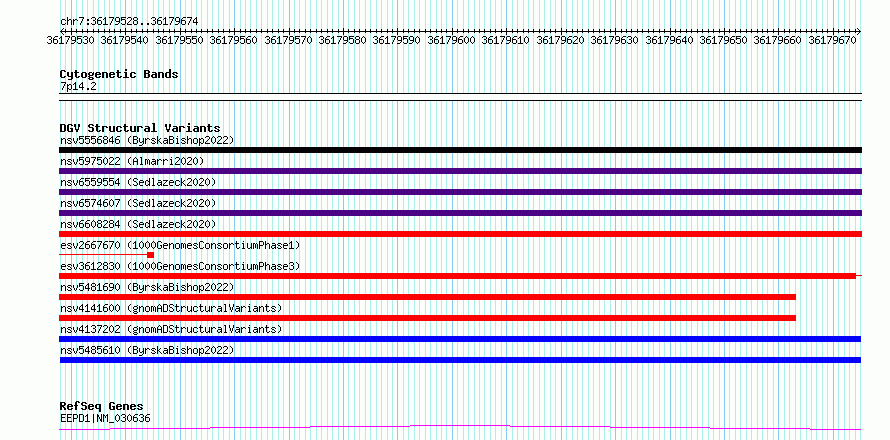This screenshot has height=440, width=890.
Task: Click the red nsv6608284 variant bar
Action: click(x=460, y=234)
